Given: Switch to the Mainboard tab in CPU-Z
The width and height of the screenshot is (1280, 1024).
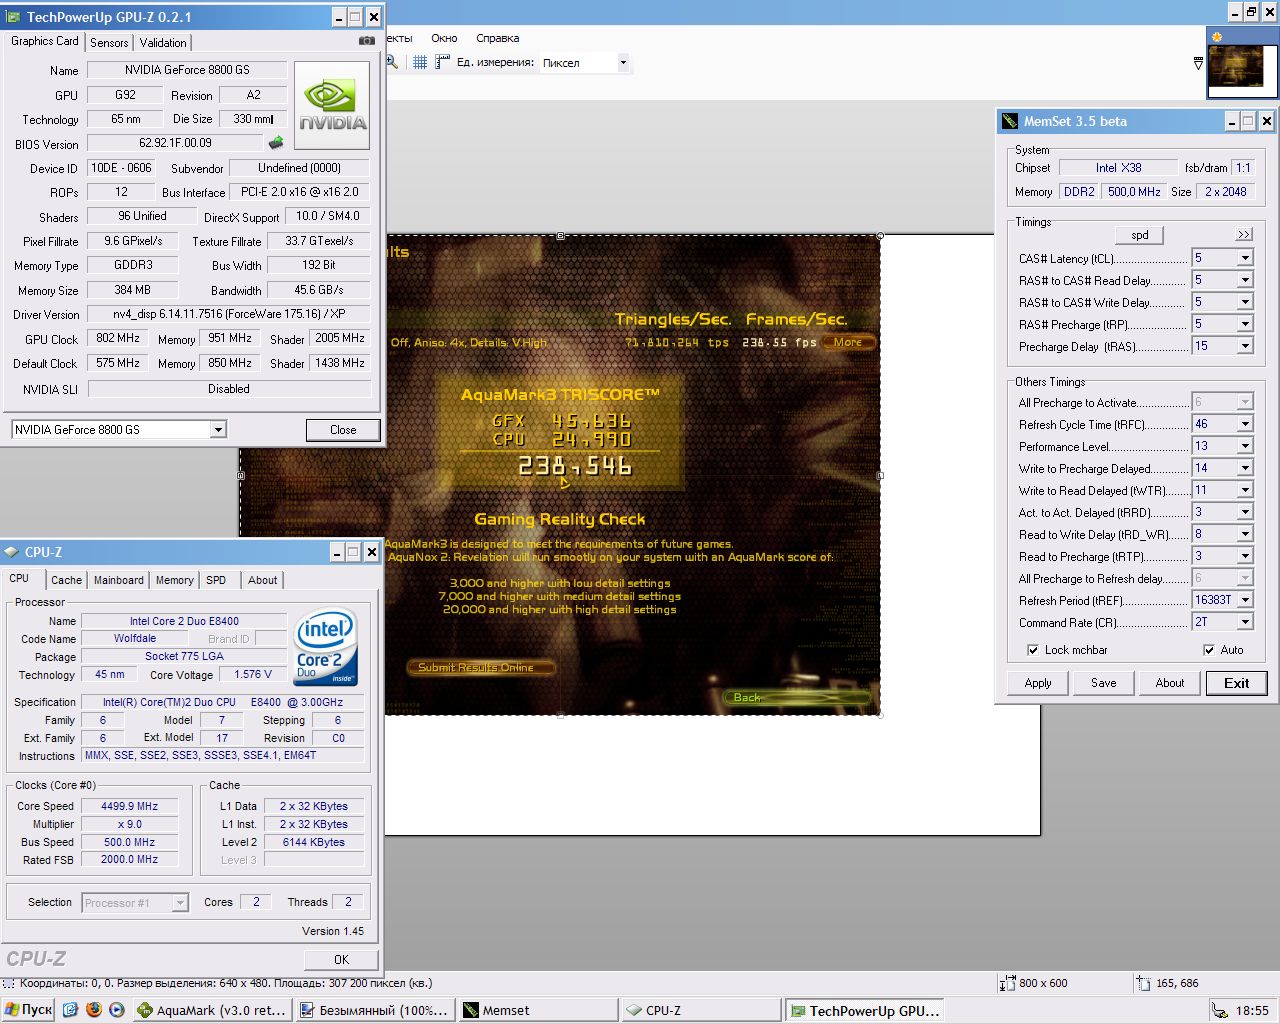Looking at the screenshot, I should click(x=119, y=580).
